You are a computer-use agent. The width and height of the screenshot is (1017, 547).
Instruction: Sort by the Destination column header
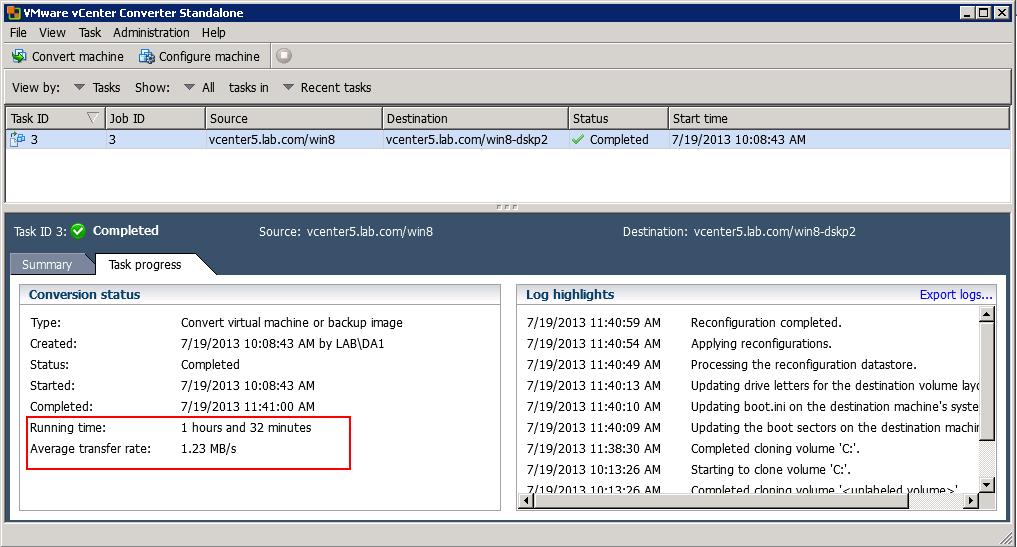(x=475, y=119)
